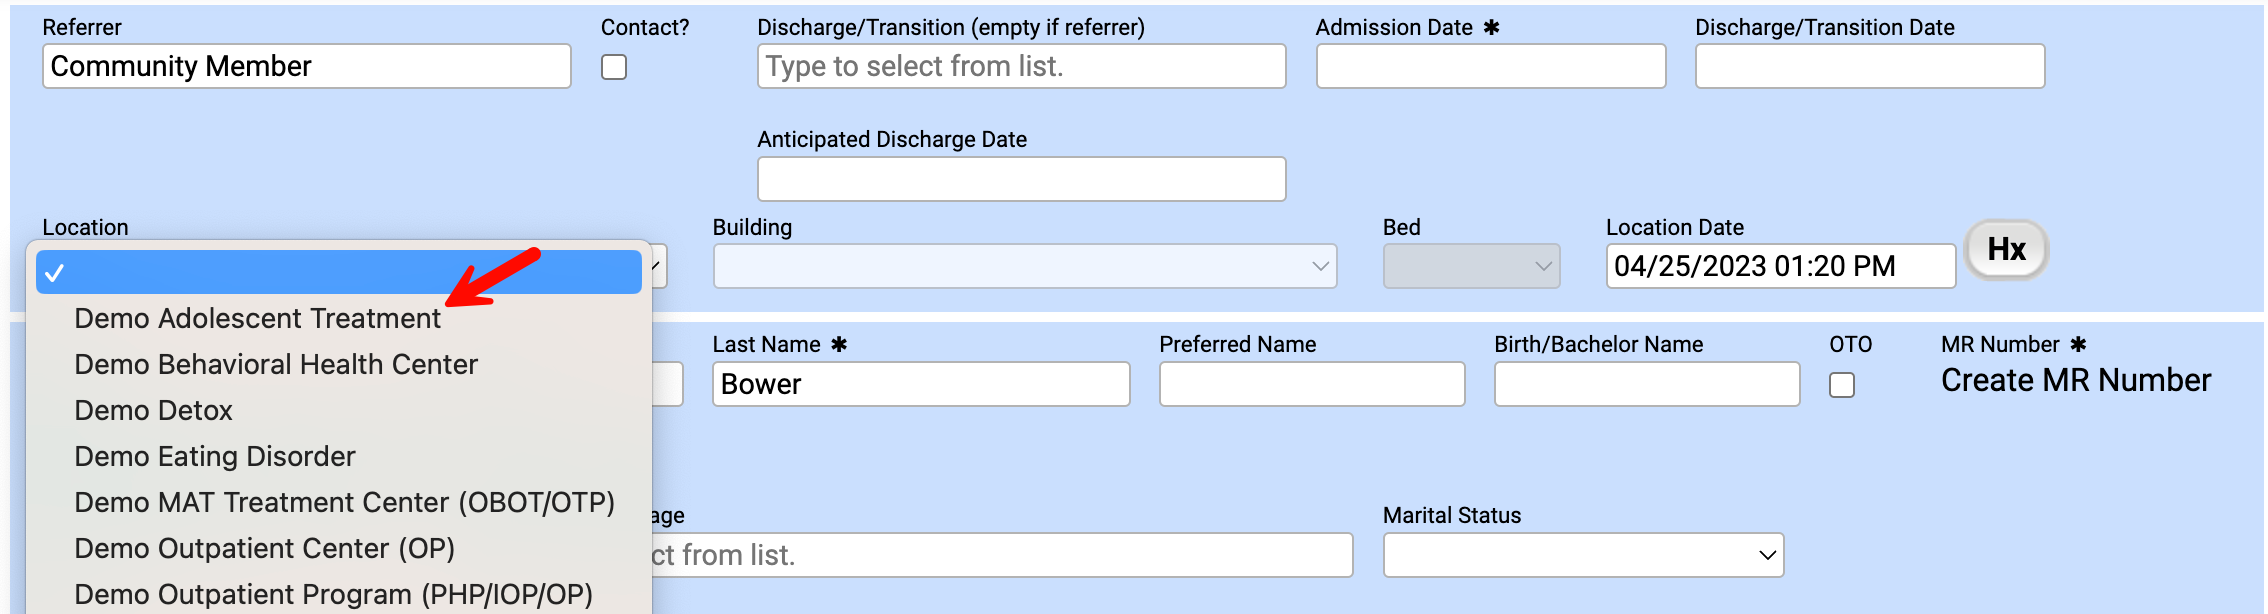Enable the OTO checkbox

click(1841, 385)
